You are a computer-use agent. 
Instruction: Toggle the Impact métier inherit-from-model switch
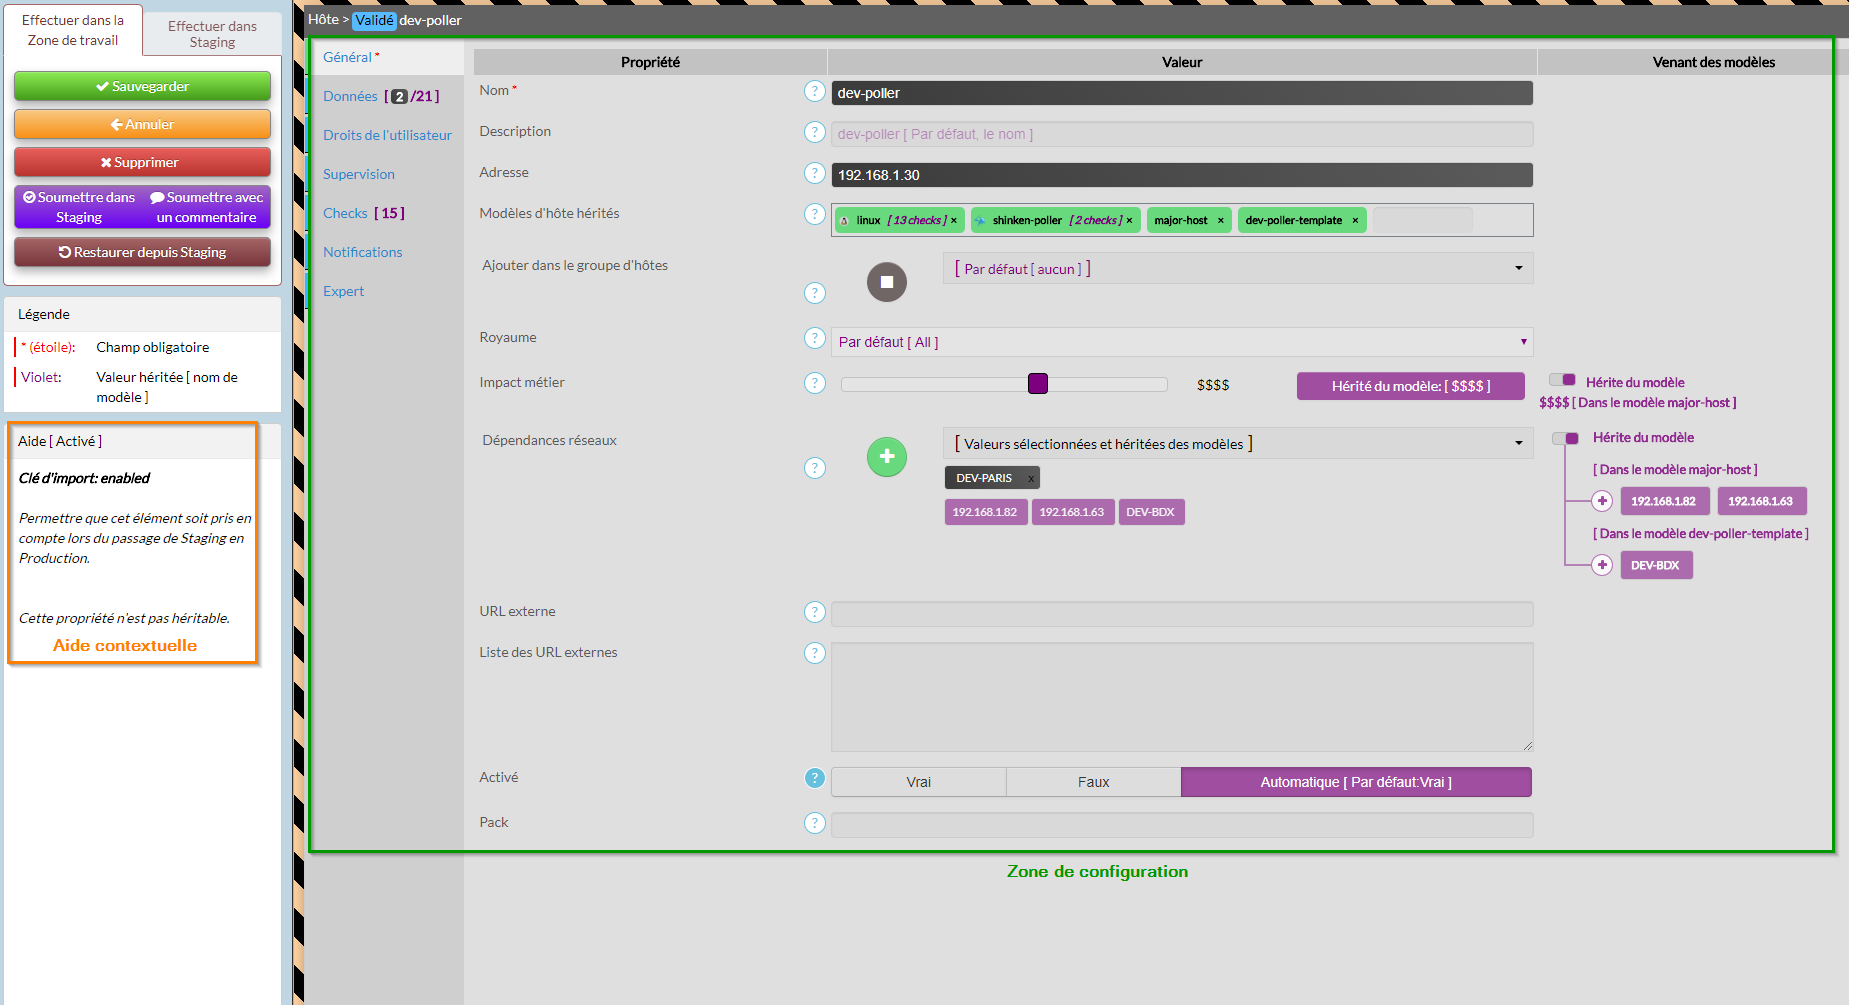point(1562,380)
